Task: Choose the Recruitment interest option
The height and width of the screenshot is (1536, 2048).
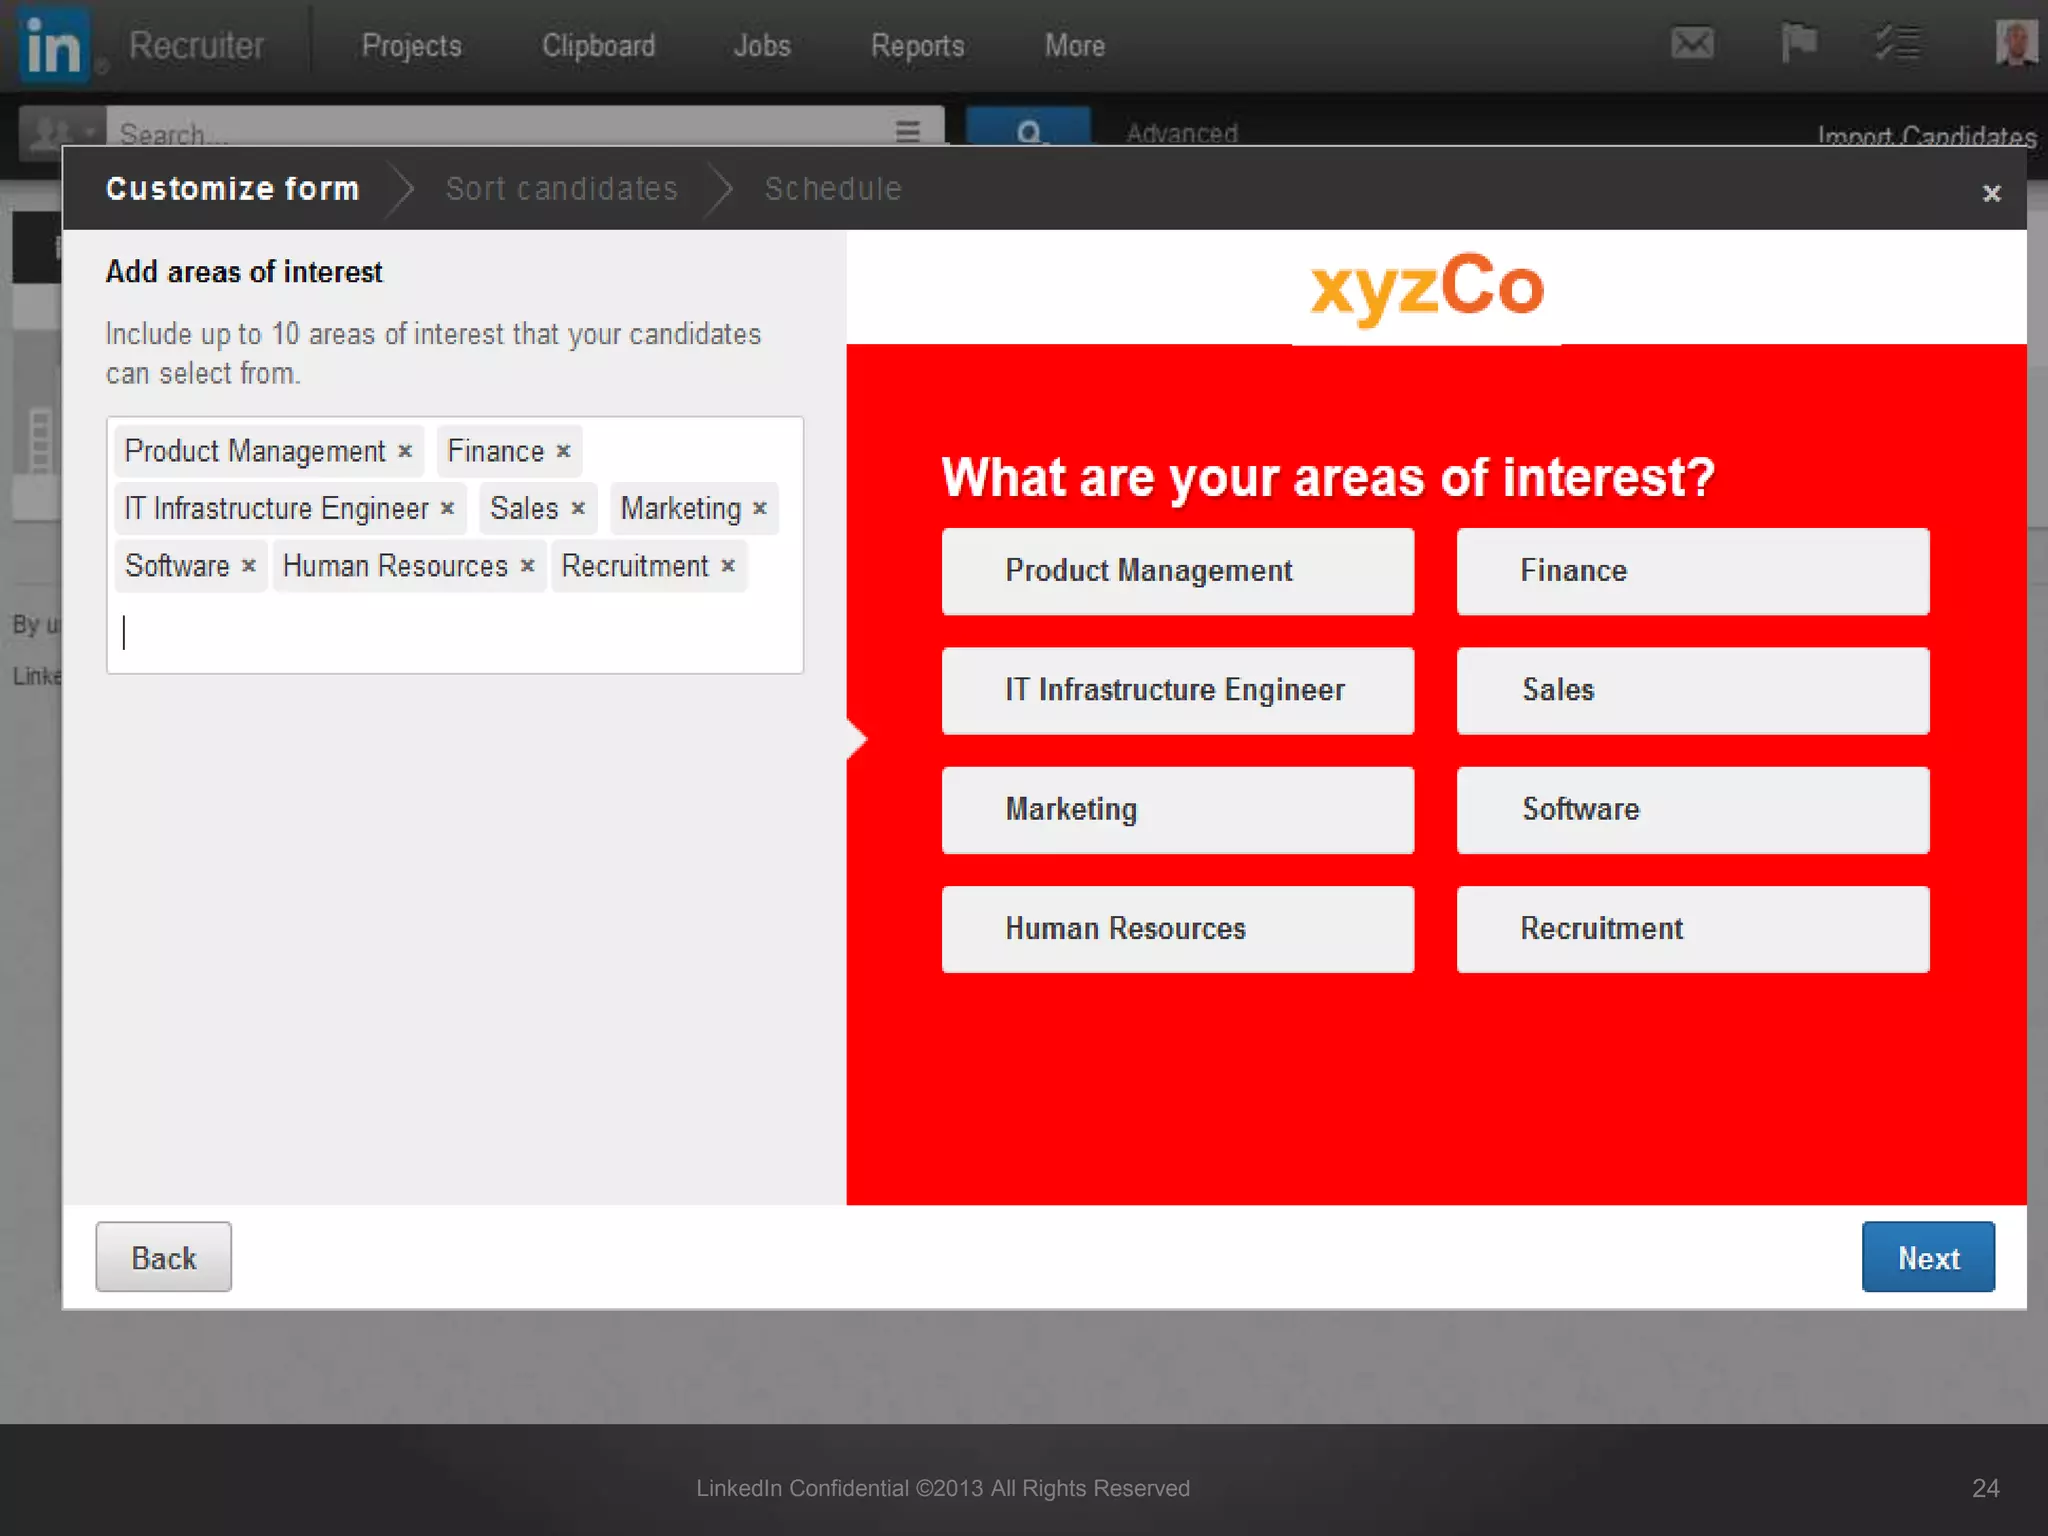Action: (1692, 929)
